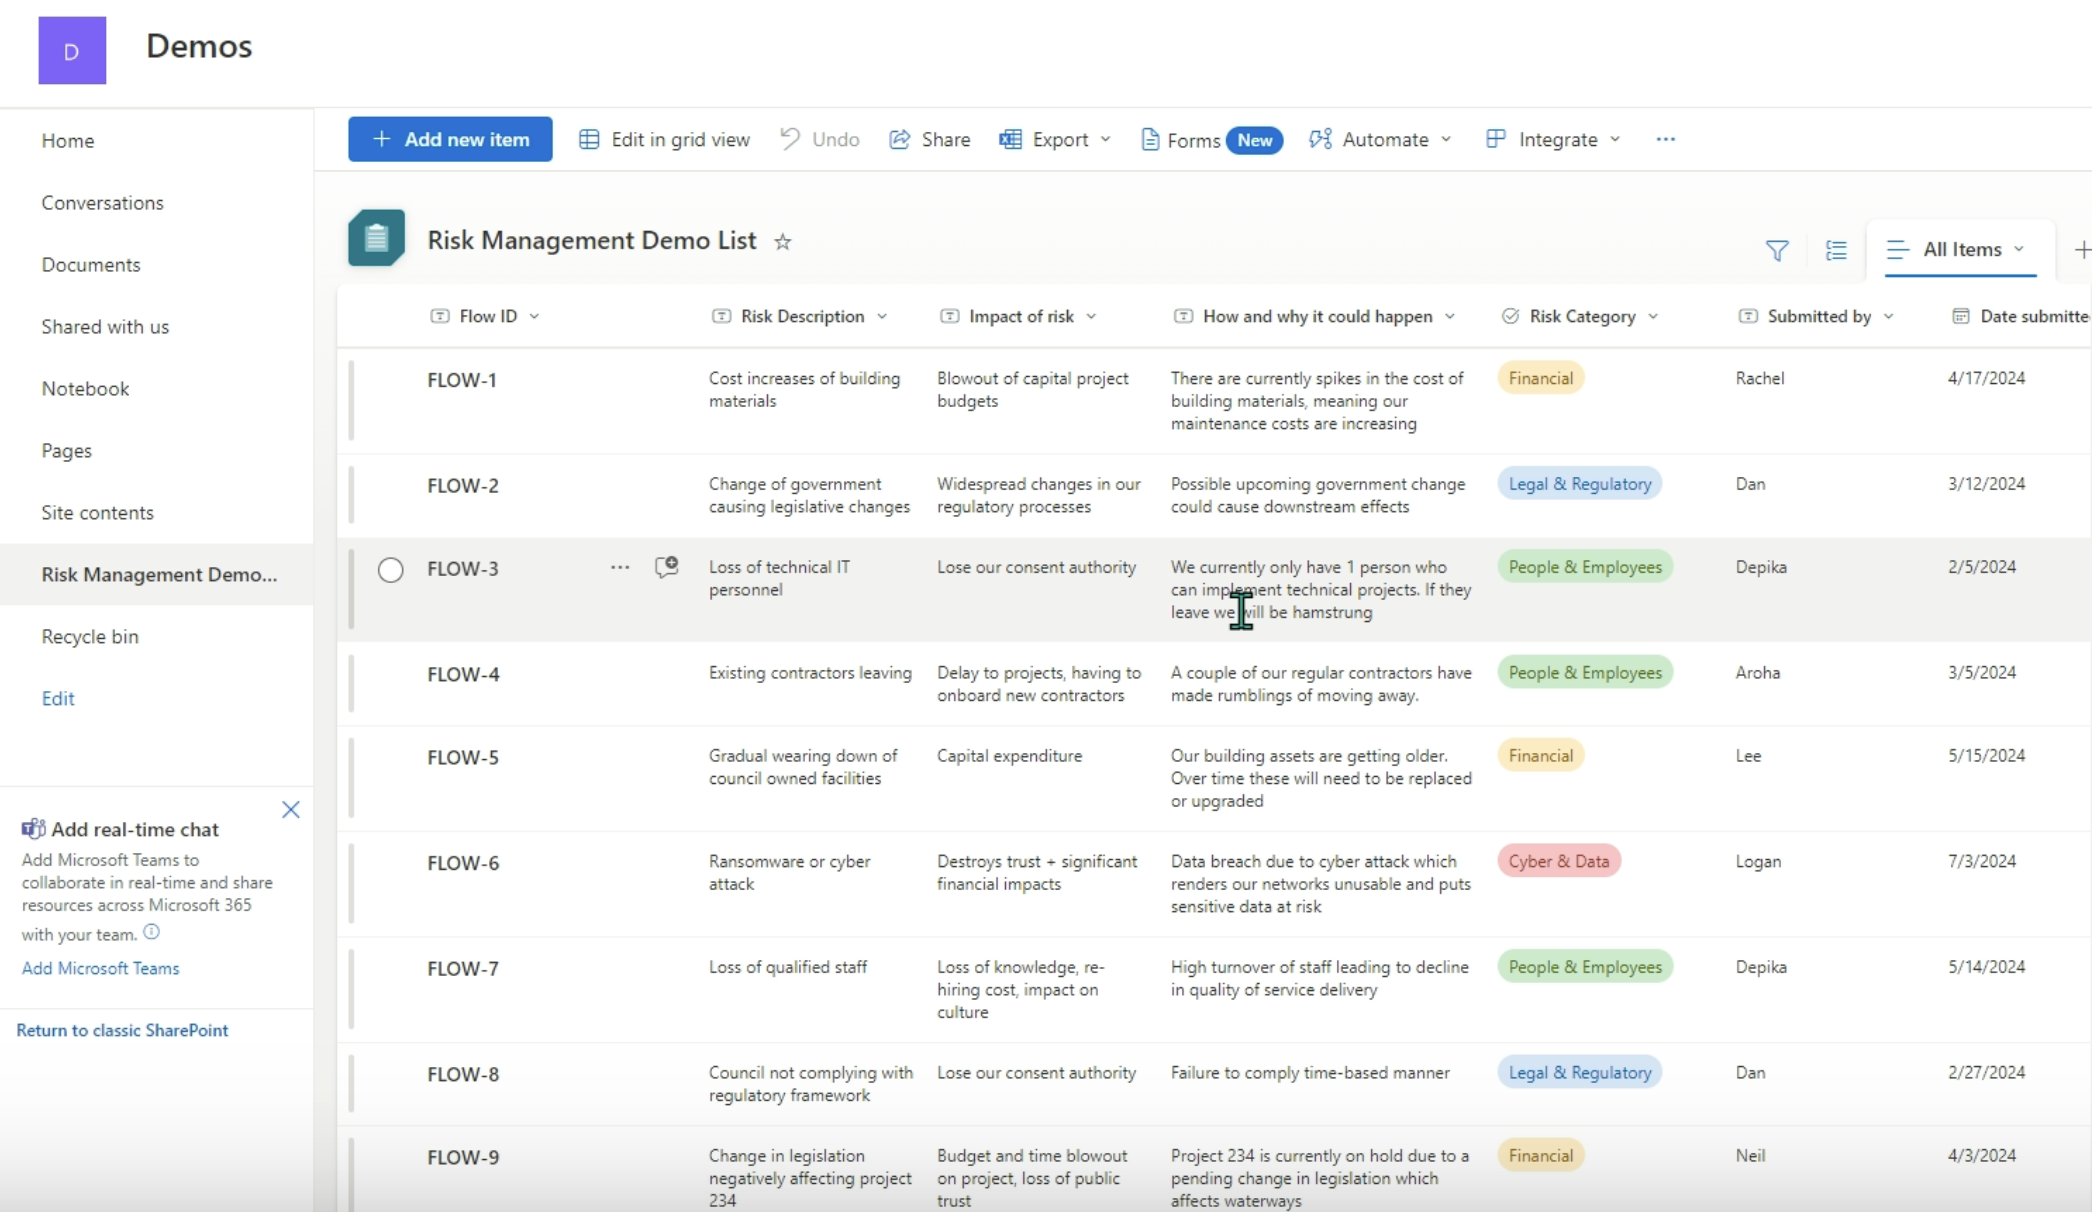2092x1212 pixels.
Task: Click the Automate flows icon
Action: click(x=1320, y=139)
